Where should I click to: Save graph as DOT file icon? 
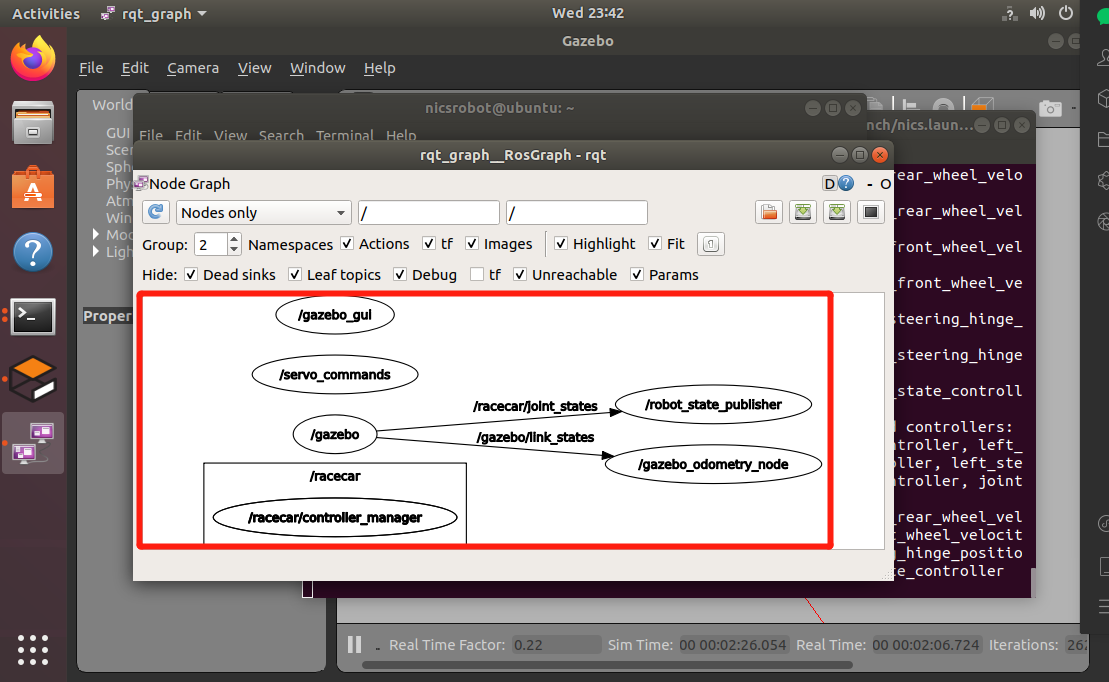(x=803, y=212)
